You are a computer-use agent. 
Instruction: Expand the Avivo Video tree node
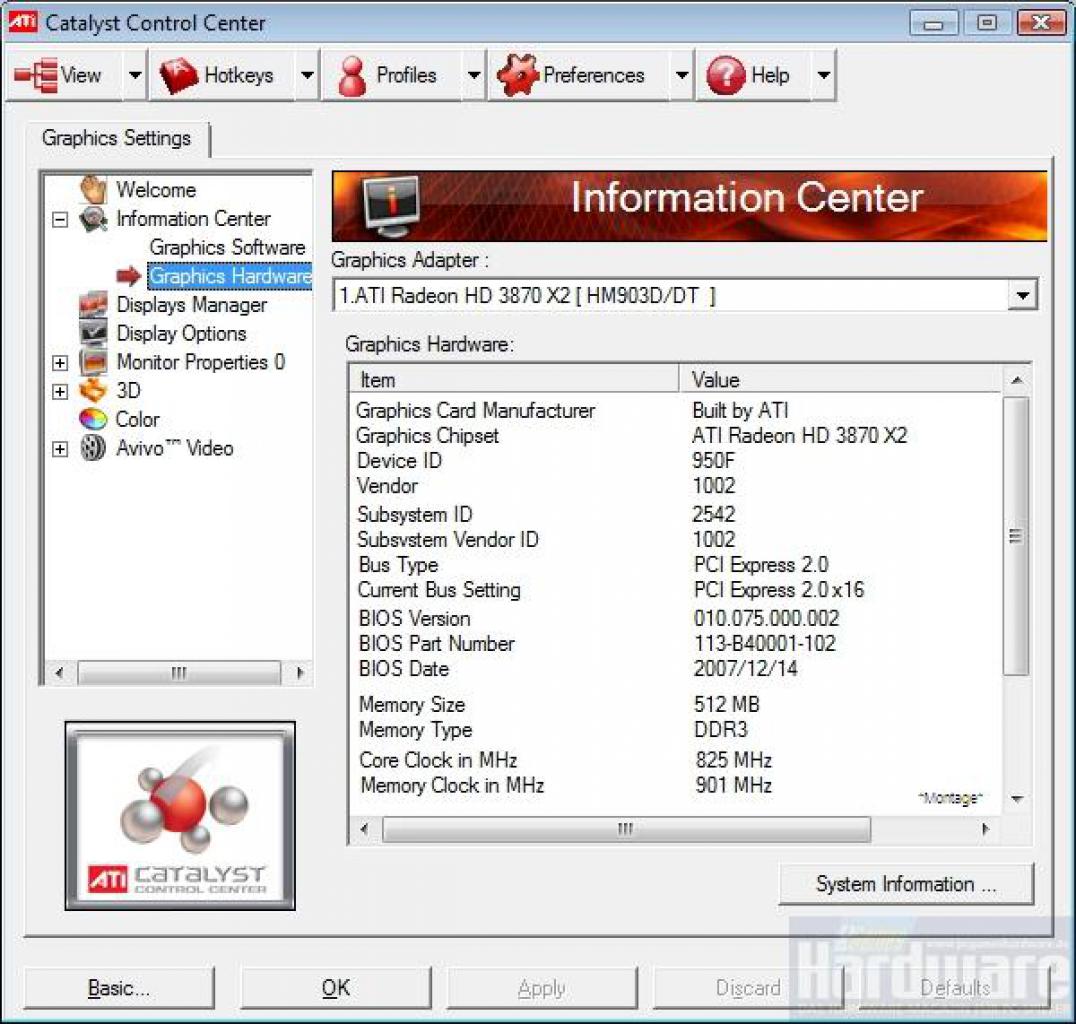(x=60, y=449)
